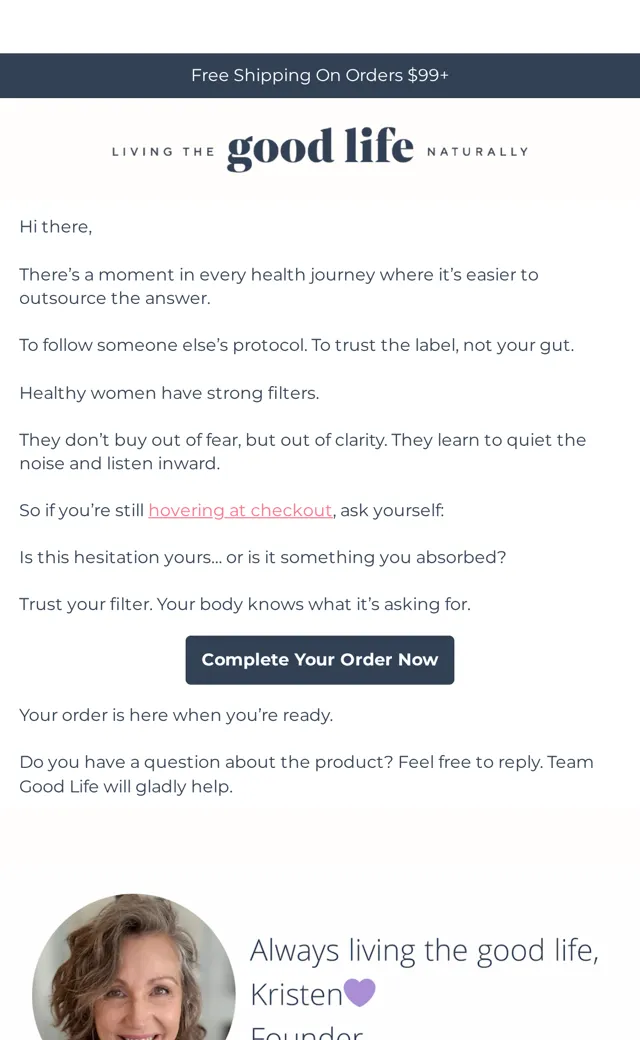Click the Is this hesitation yours line
Screen dimensions: 640x1040
point(263,557)
